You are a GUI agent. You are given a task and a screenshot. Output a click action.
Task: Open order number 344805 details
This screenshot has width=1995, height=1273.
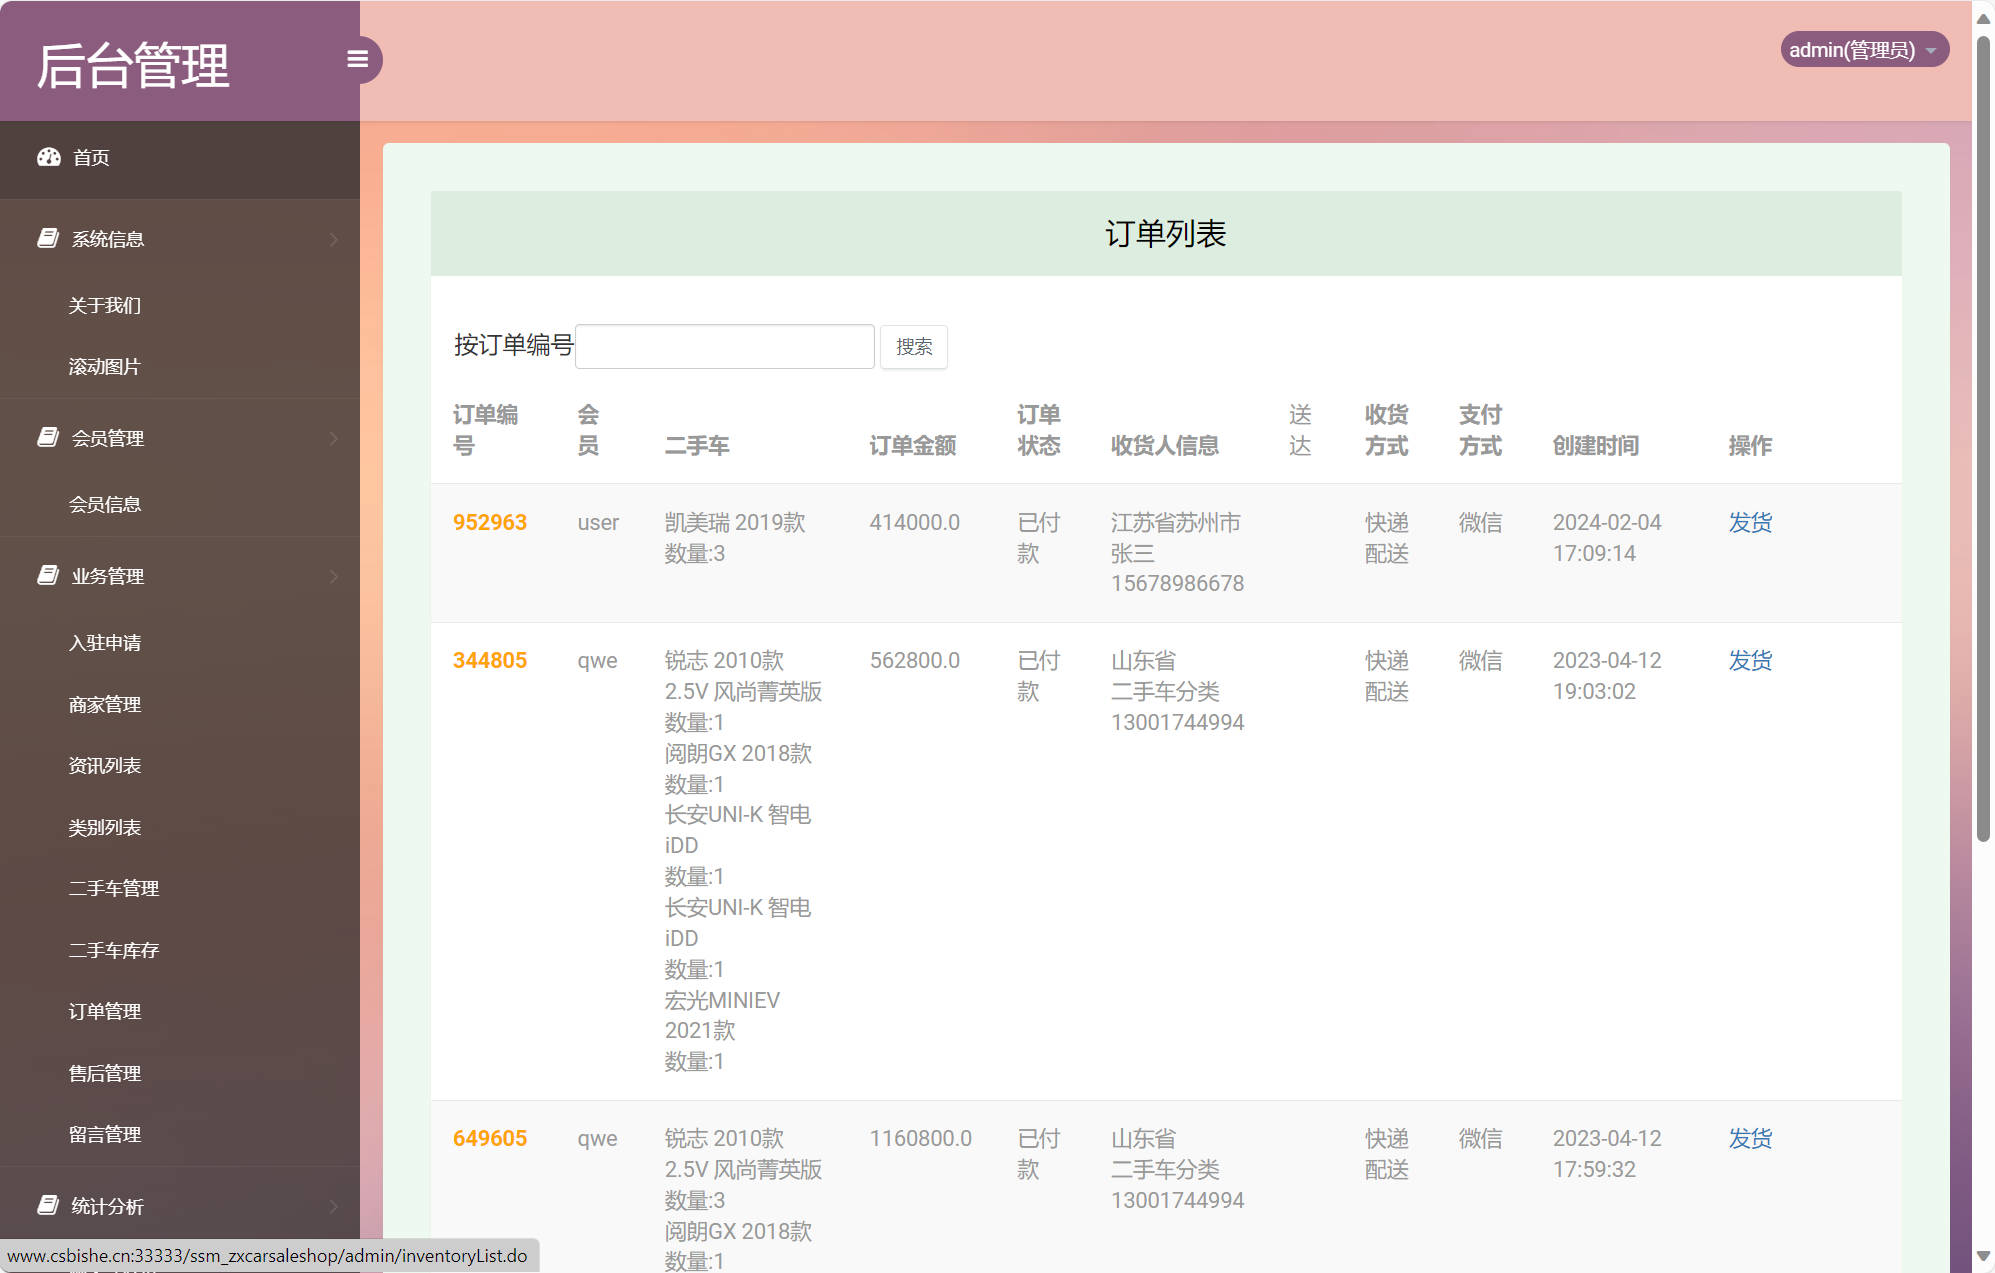[x=489, y=660]
